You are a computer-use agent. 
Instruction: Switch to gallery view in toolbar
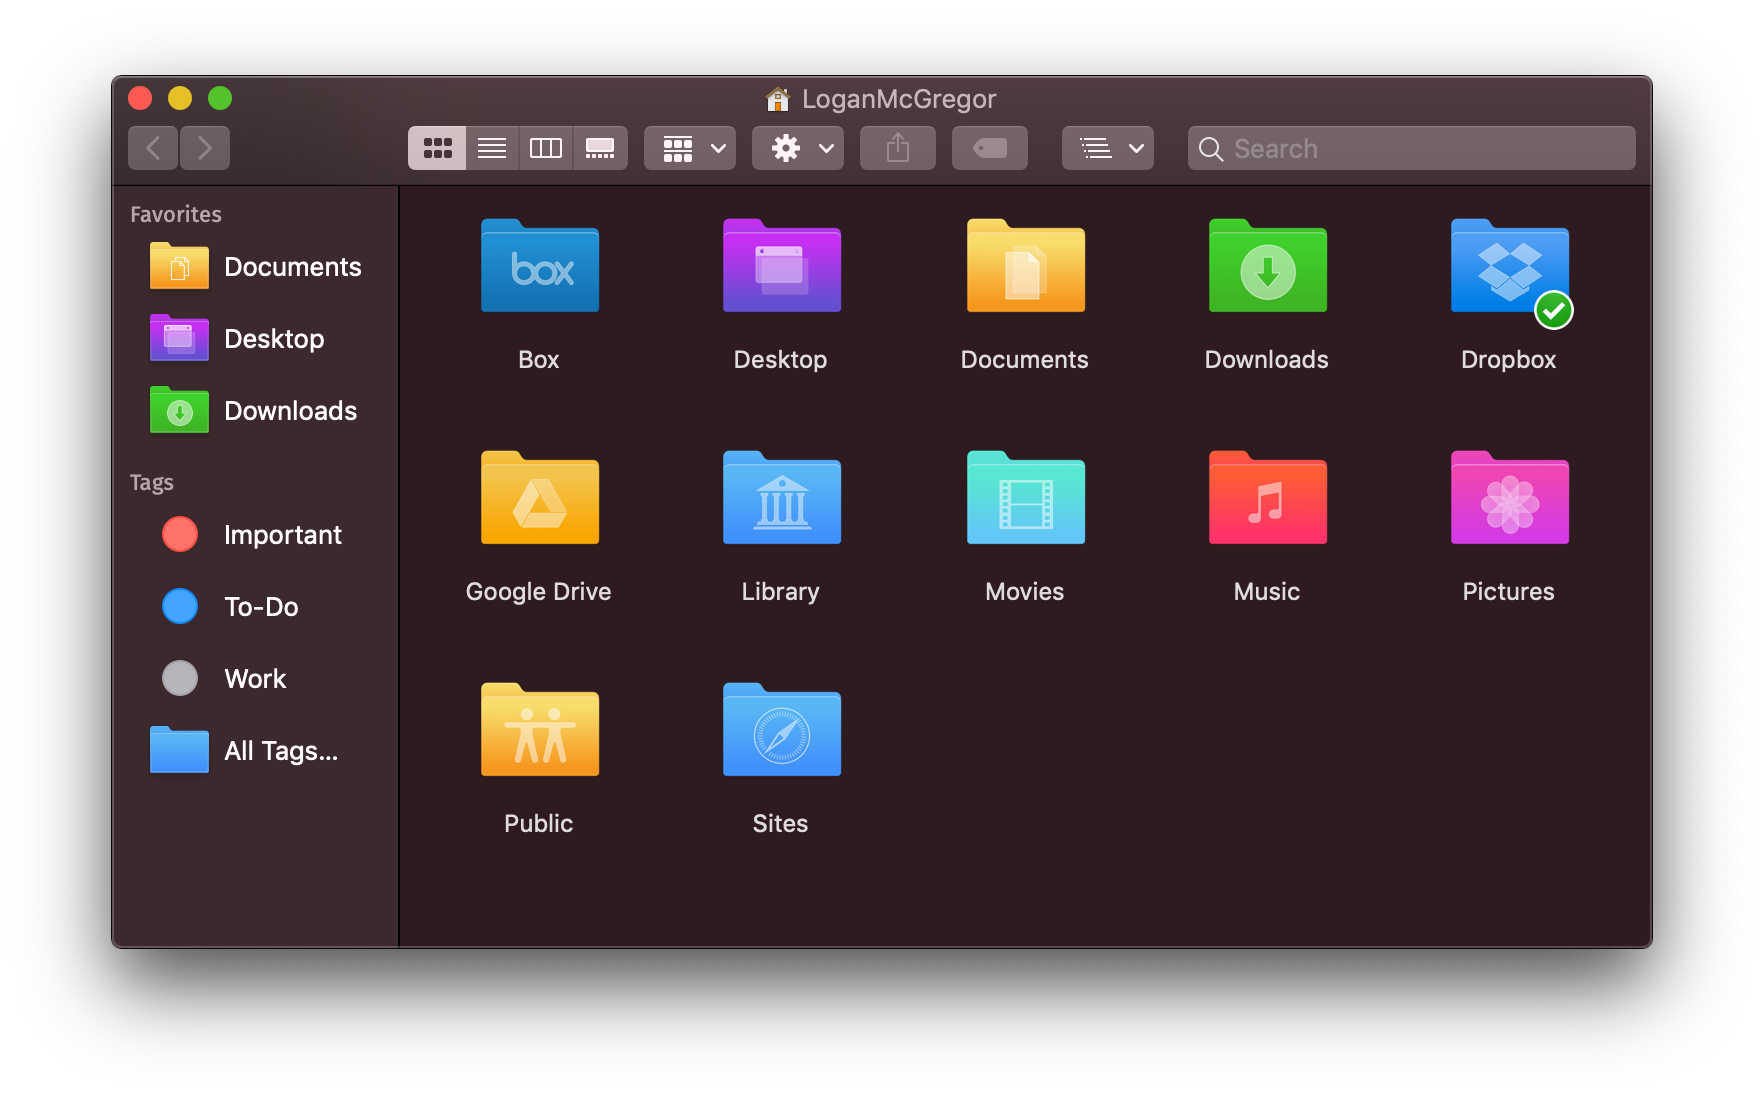click(x=600, y=147)
